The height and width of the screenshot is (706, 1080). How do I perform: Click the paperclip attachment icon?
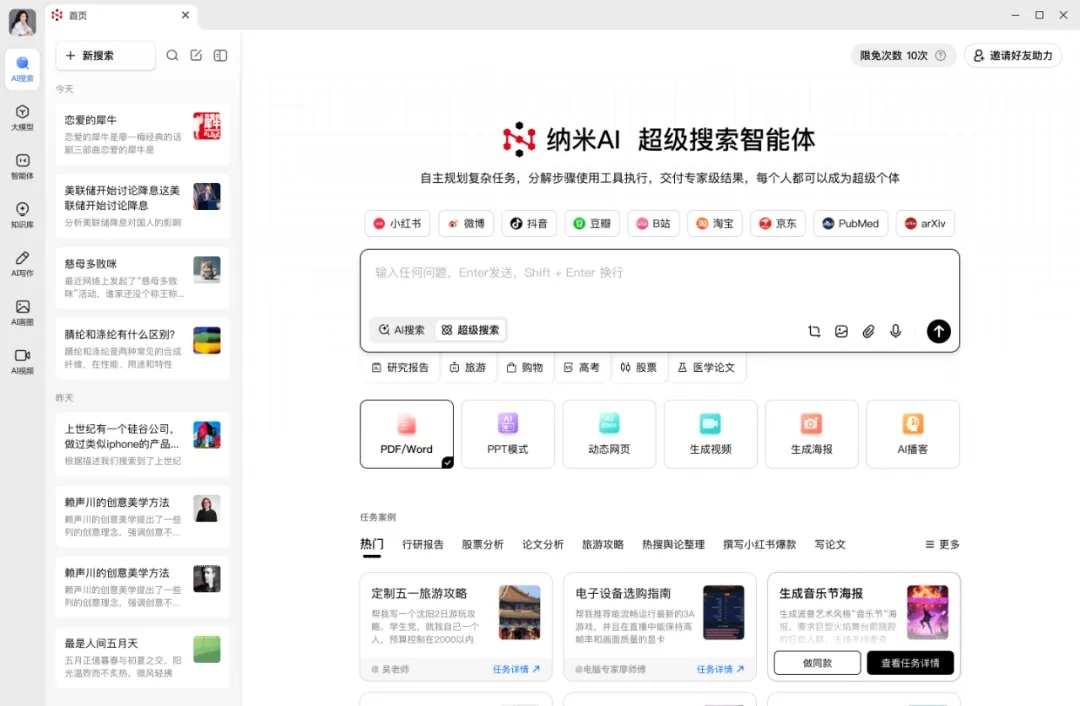click(x=869, y=331)
